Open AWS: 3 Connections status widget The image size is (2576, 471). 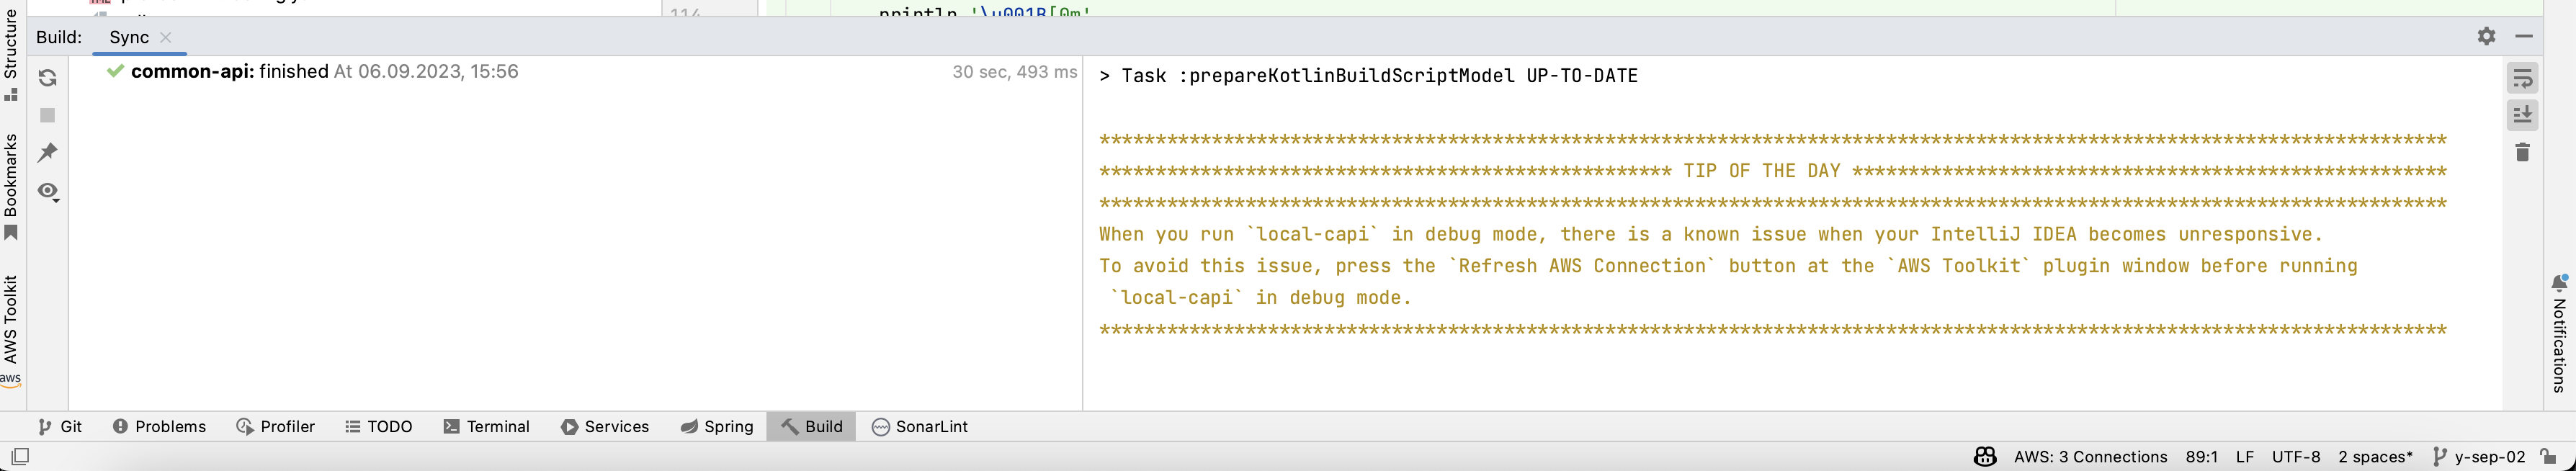(x=2090, y=457)
